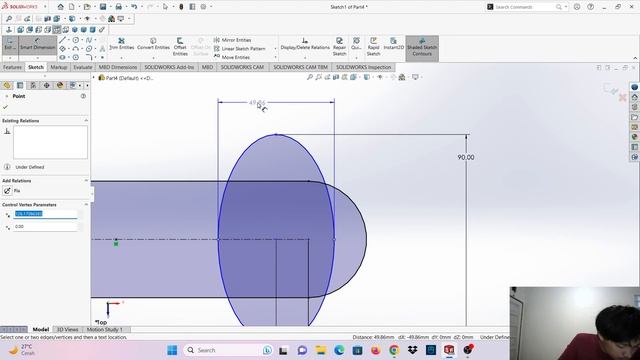Print using the printer icon
Image resolution: width=640 pixels, height=360 pixels.
point(118,7)
